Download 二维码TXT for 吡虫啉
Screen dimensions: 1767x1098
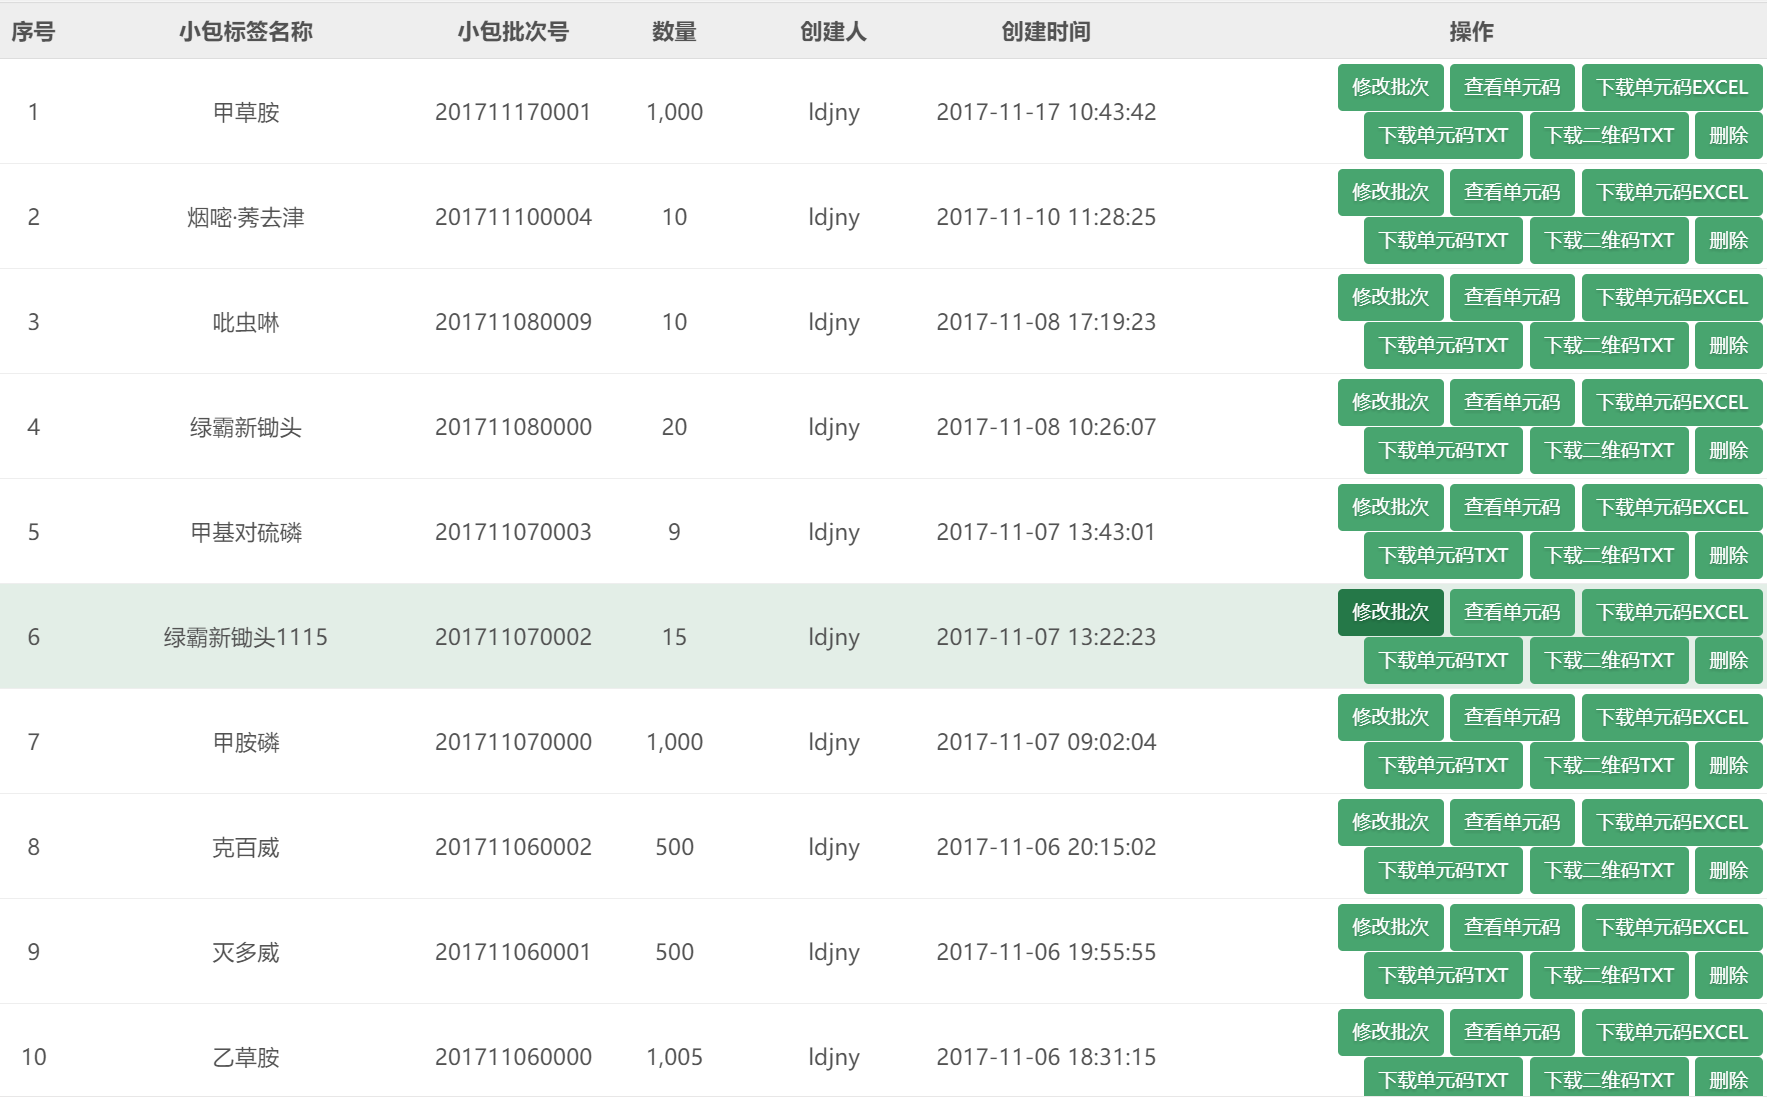[x=1609, y=345]
